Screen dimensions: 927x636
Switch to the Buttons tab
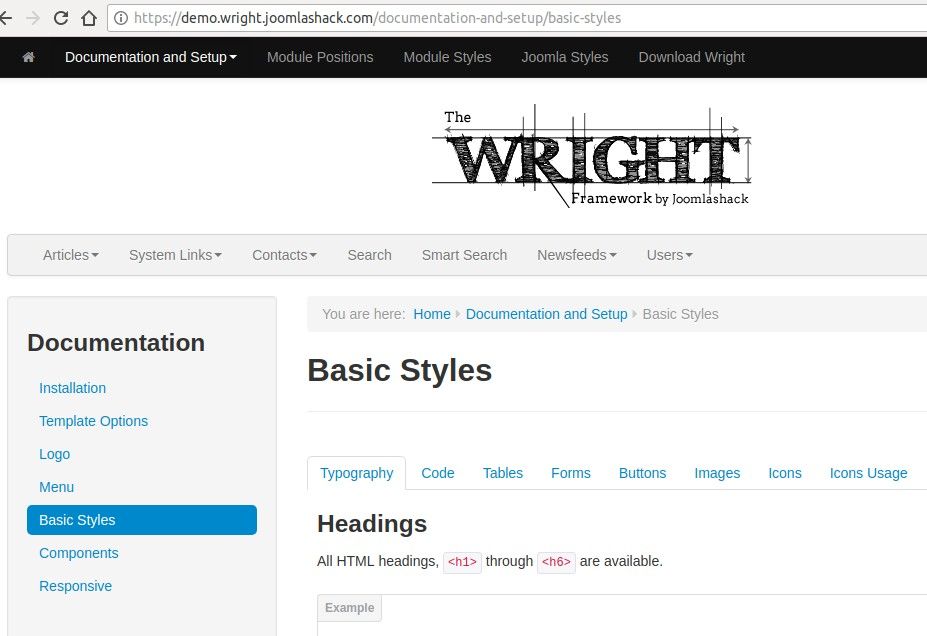(x=642, y=473)
